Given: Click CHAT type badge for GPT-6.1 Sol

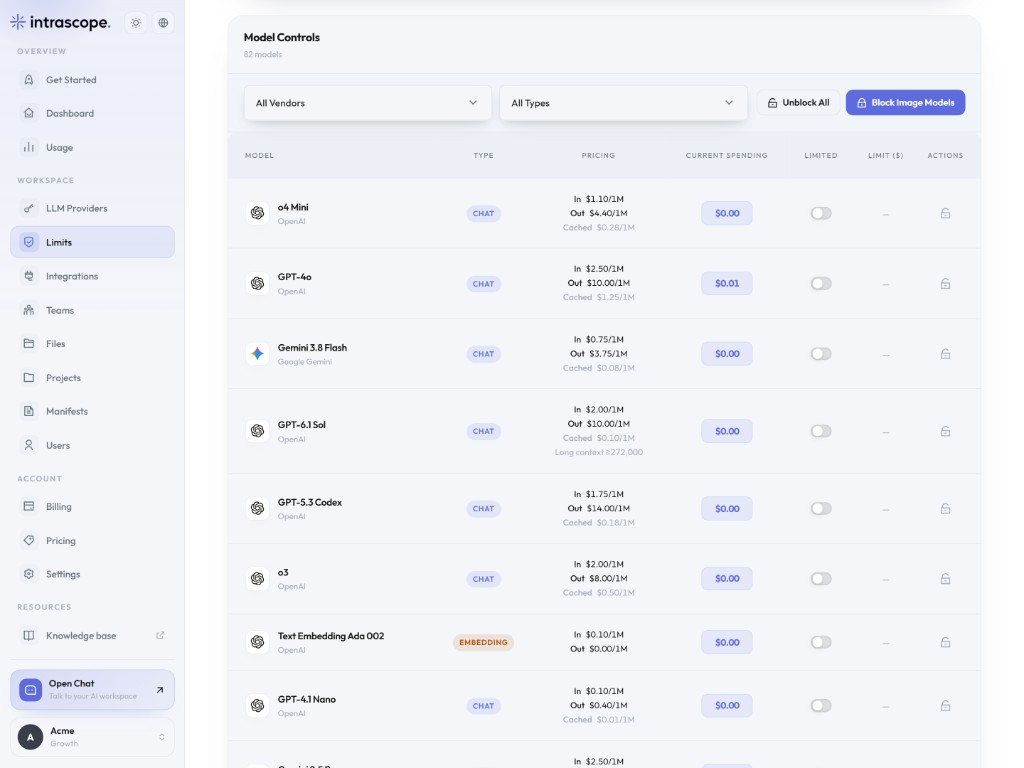Looking at the screenshot, I should [483, 431].
